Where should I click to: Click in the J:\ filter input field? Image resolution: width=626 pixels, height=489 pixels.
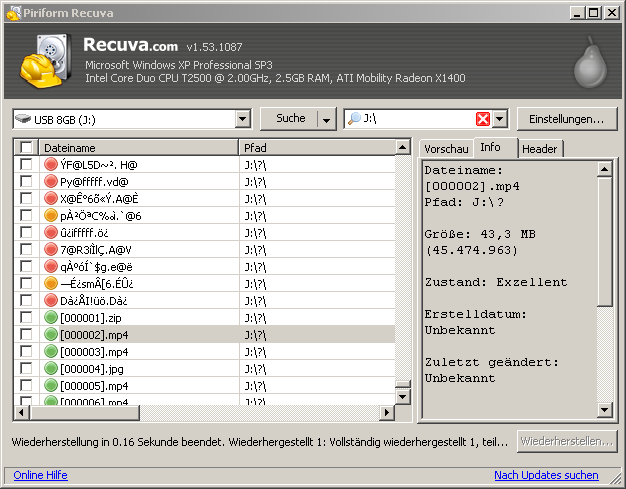pos(418,119)
